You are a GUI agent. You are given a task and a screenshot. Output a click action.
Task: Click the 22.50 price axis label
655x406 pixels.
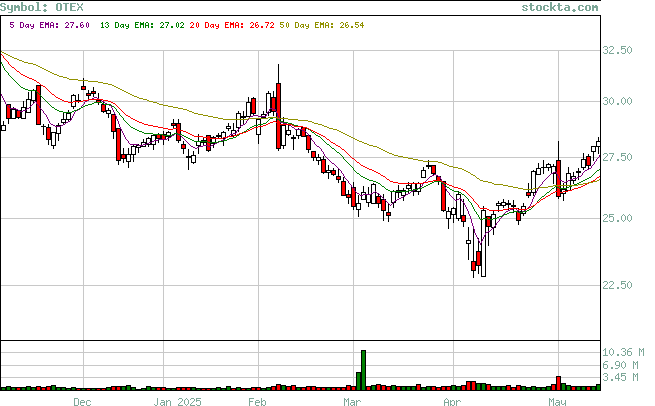pyautogui.click(x=617, y=285)
